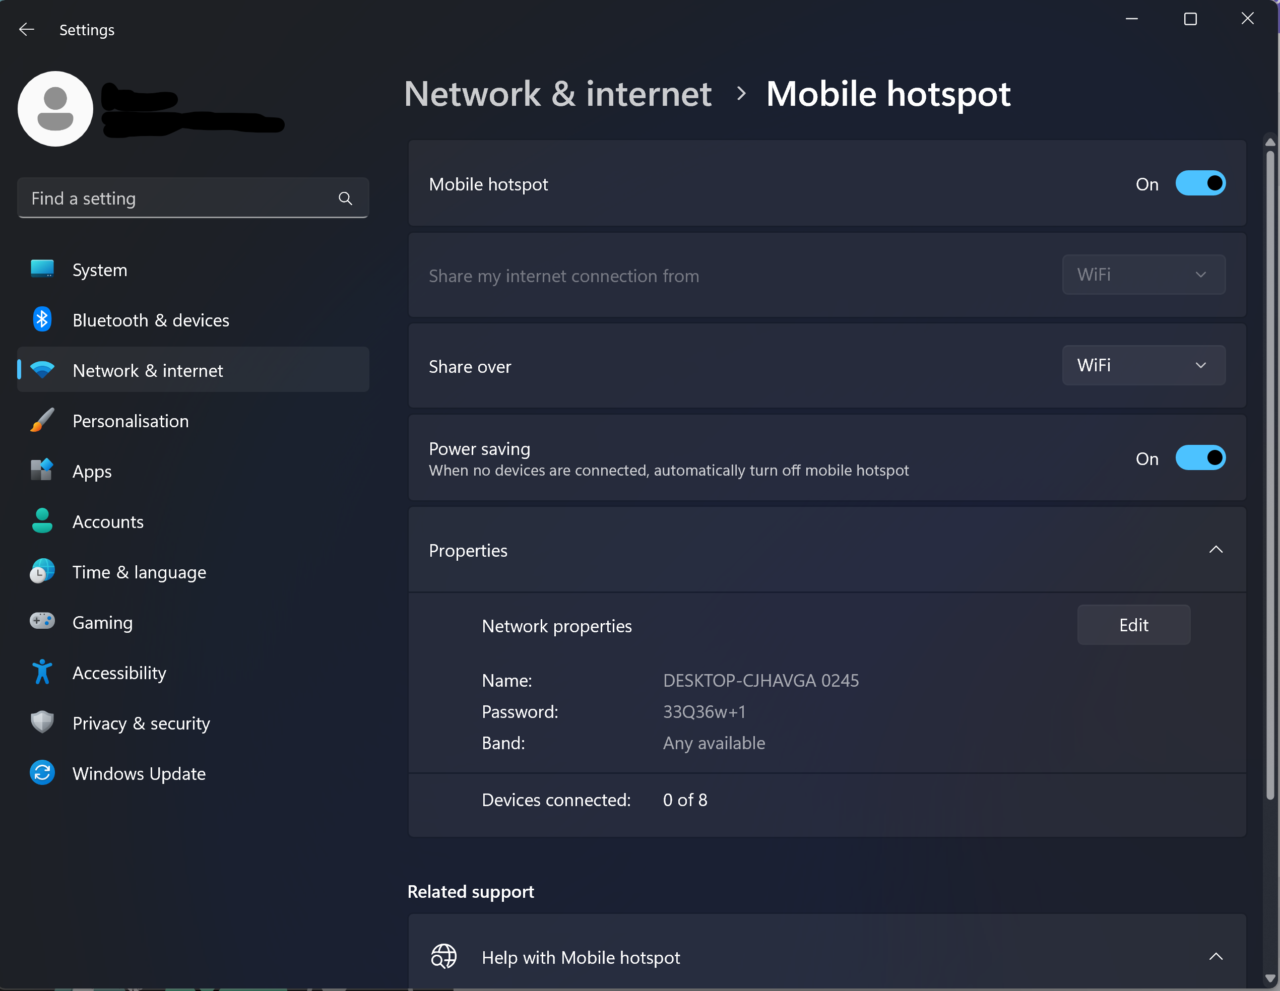This screenshot has height=991, width=1280.
Task: Click the Windows Update sync icon
Action: [x=42, y=773]
